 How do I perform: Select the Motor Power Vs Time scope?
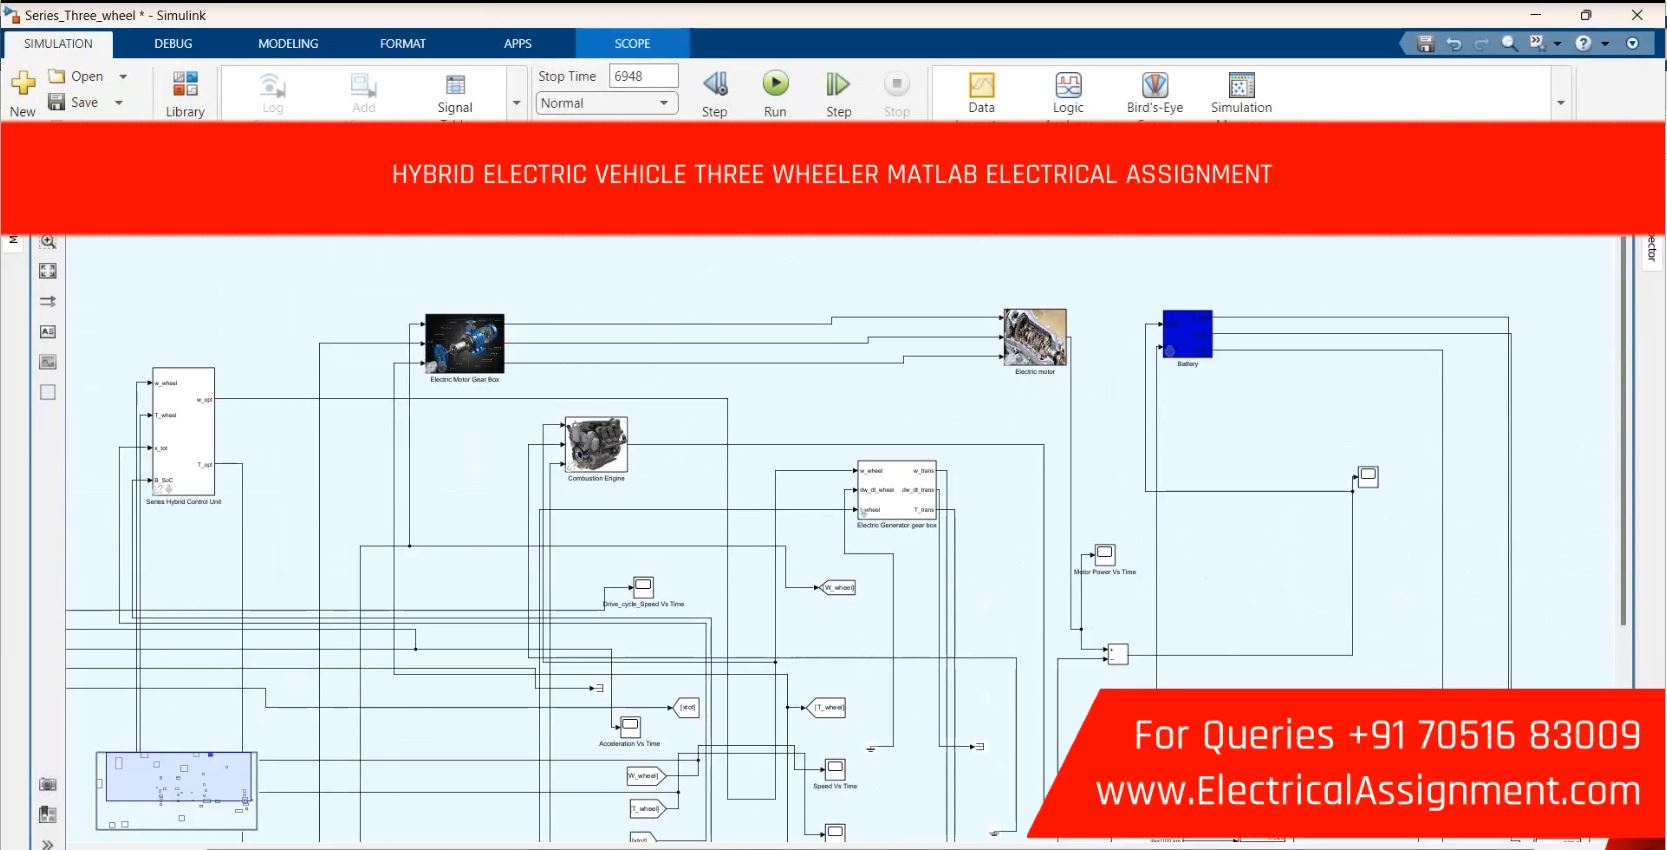1105,554
